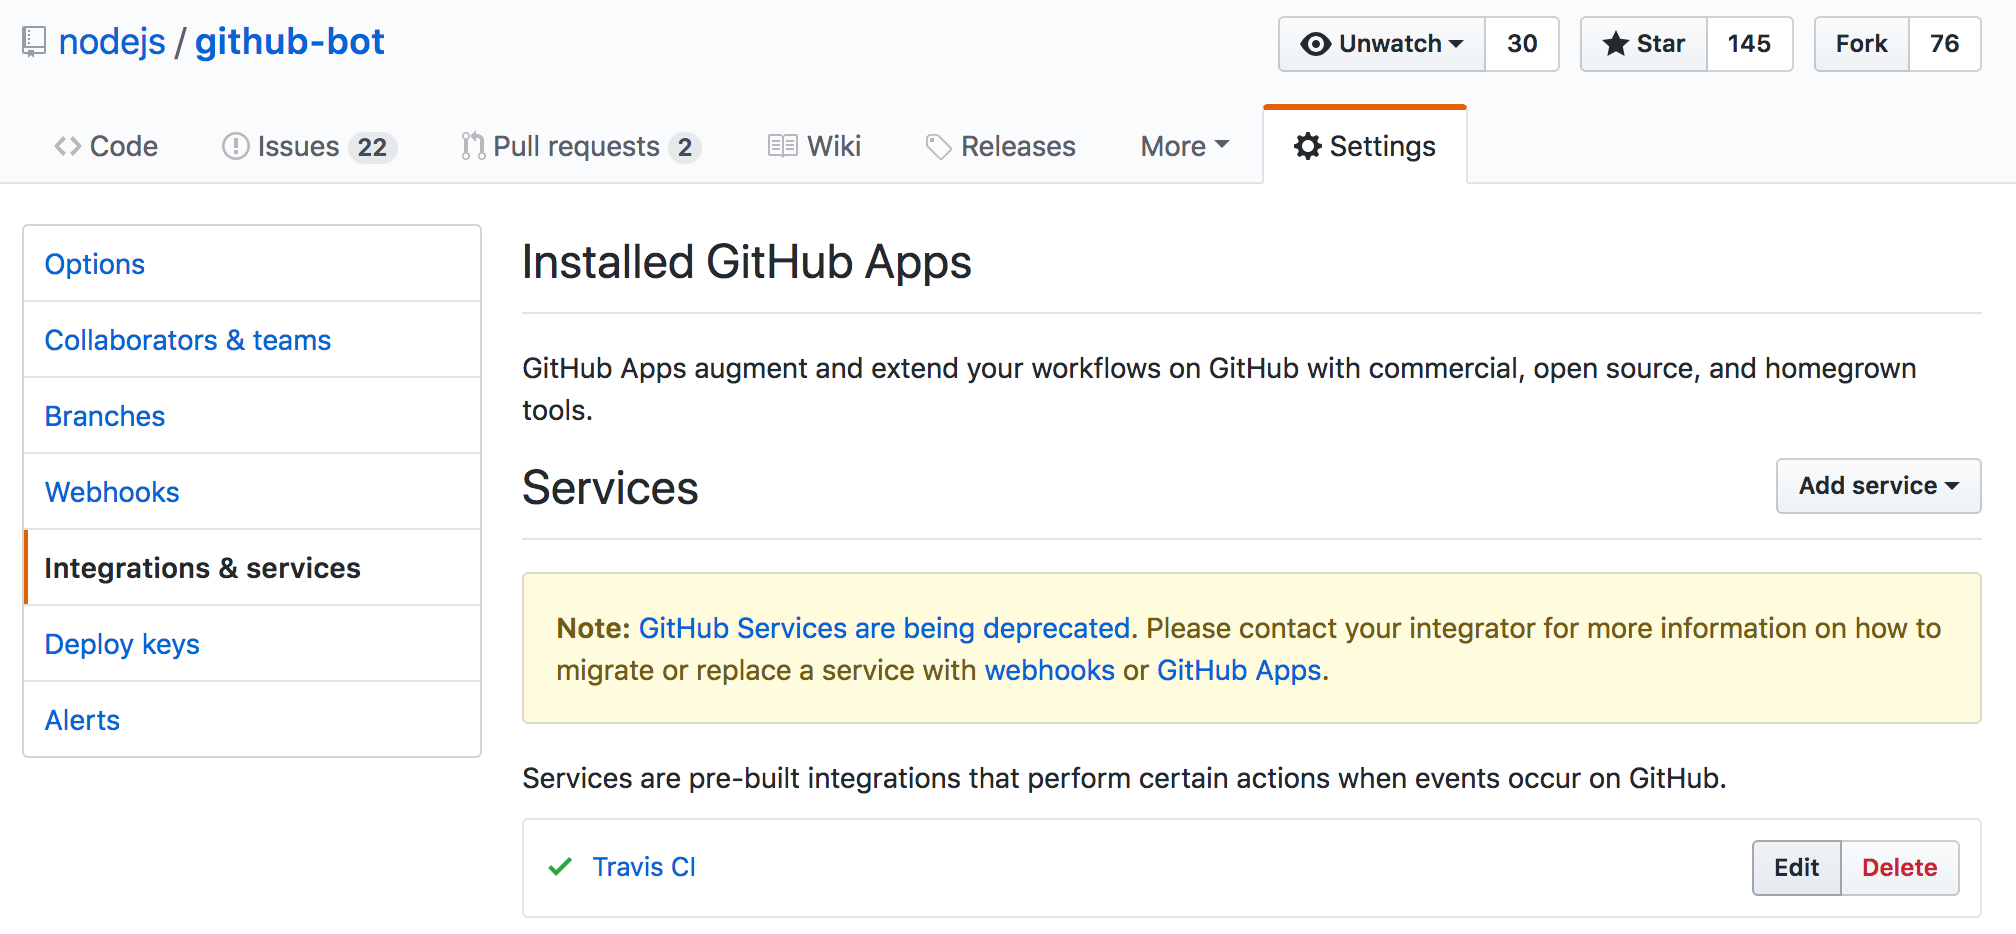The image size is (2016, 934).
Task: Click the Pull requests branch icon
Action: coord(472,146)
